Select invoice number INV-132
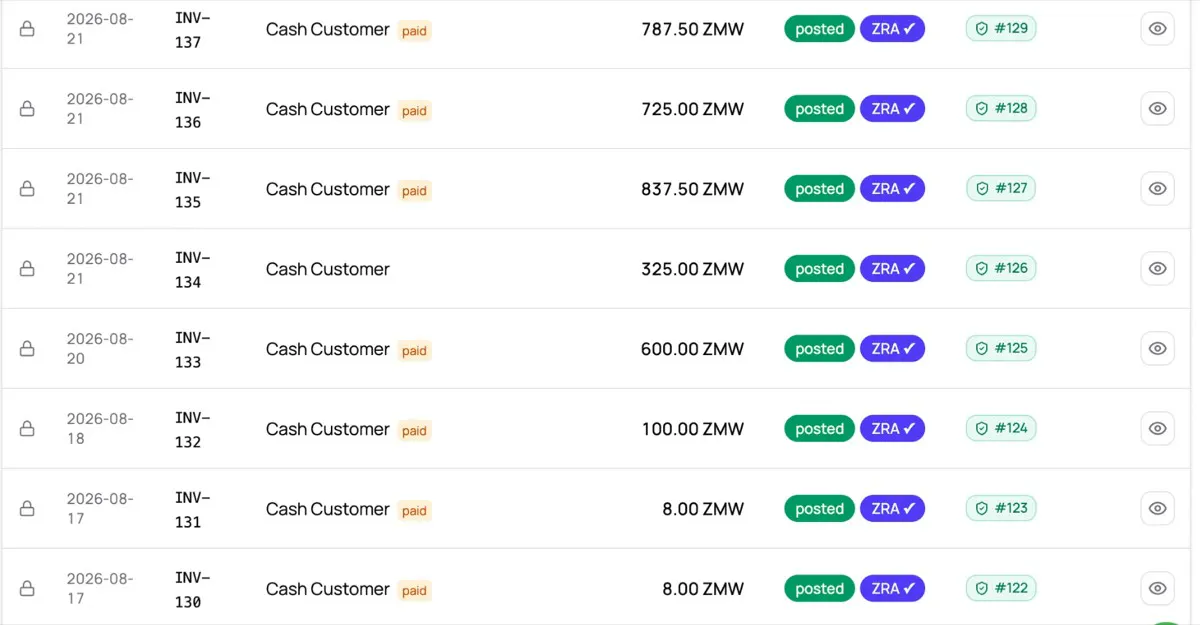Screen dimensions: 1200x625 [192, 430]
